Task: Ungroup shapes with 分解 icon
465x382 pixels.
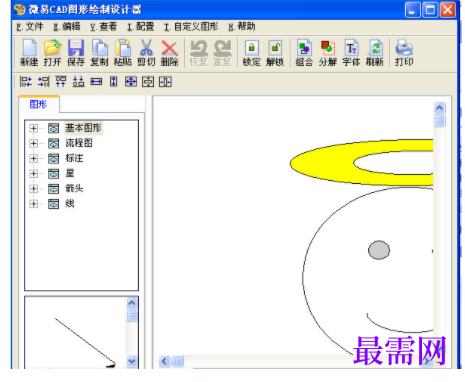Action: pyautogui.click(x=328, y=53)
